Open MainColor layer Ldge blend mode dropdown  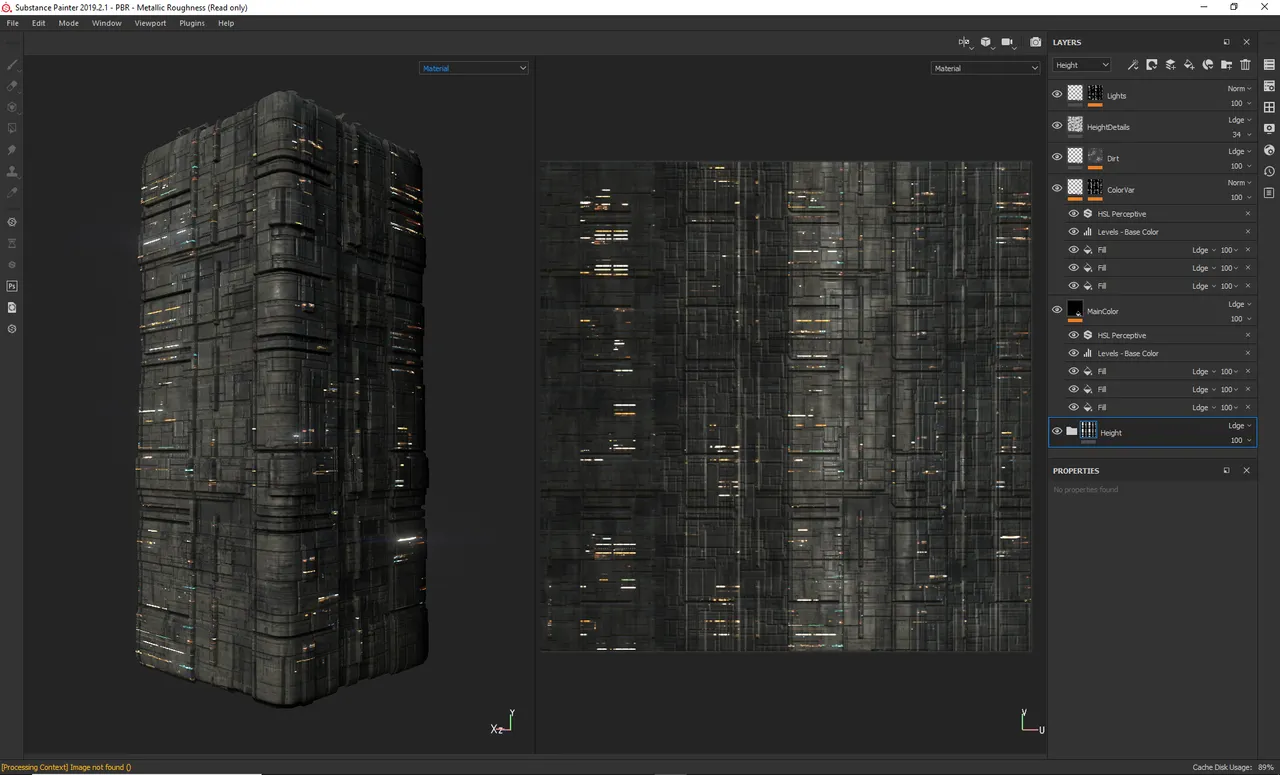1239,304
